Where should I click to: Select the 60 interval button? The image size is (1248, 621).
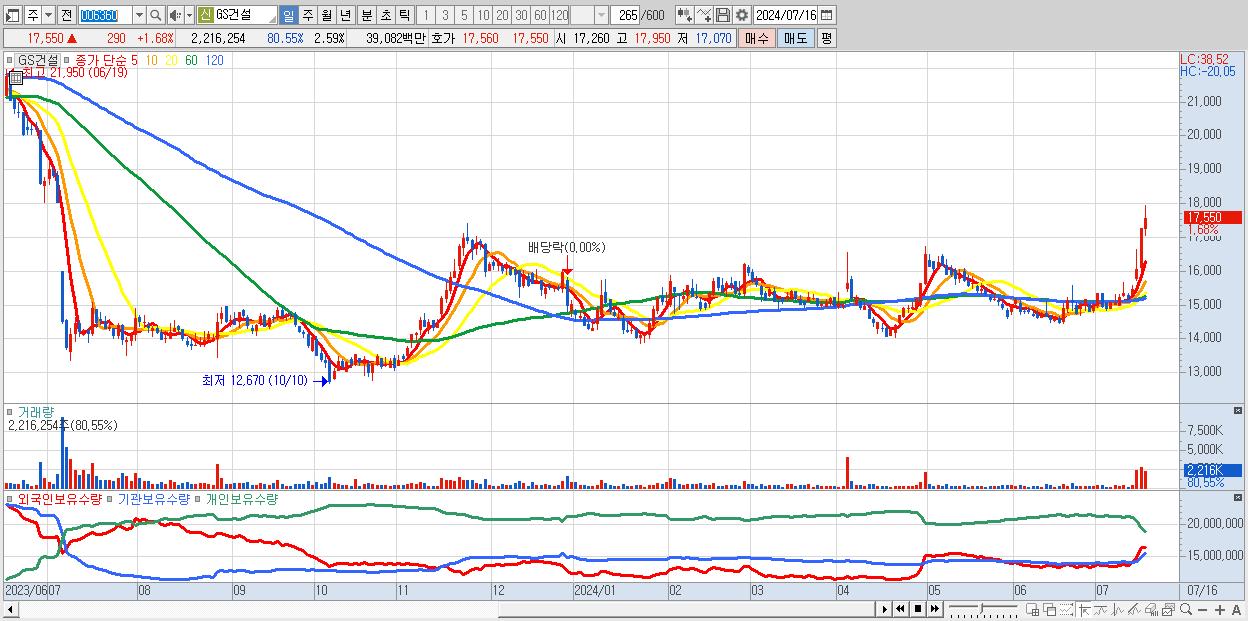540,15
